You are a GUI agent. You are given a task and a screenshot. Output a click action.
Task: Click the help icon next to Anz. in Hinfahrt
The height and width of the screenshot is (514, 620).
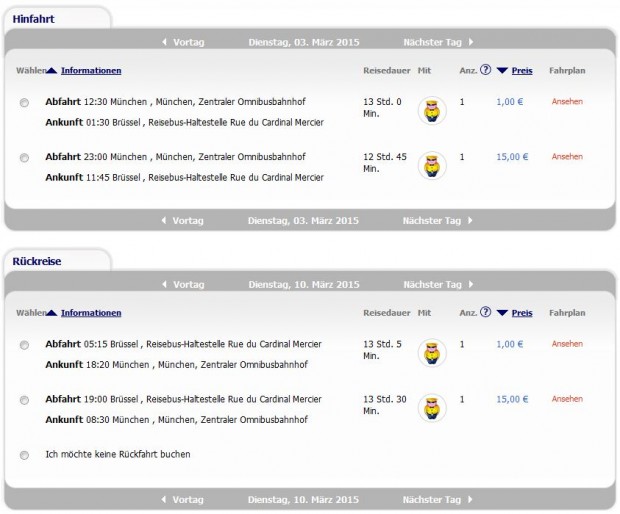[485, 70]
